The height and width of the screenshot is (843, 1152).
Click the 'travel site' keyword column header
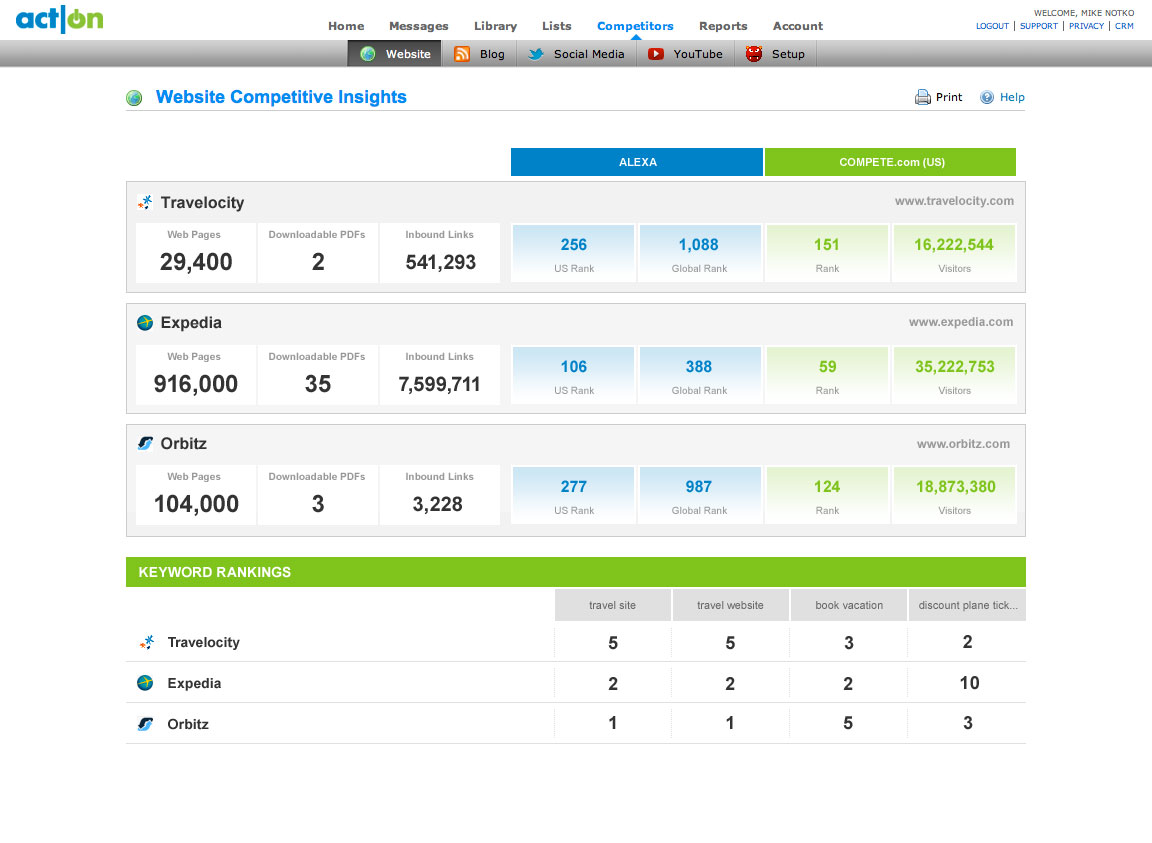point(613,605)
